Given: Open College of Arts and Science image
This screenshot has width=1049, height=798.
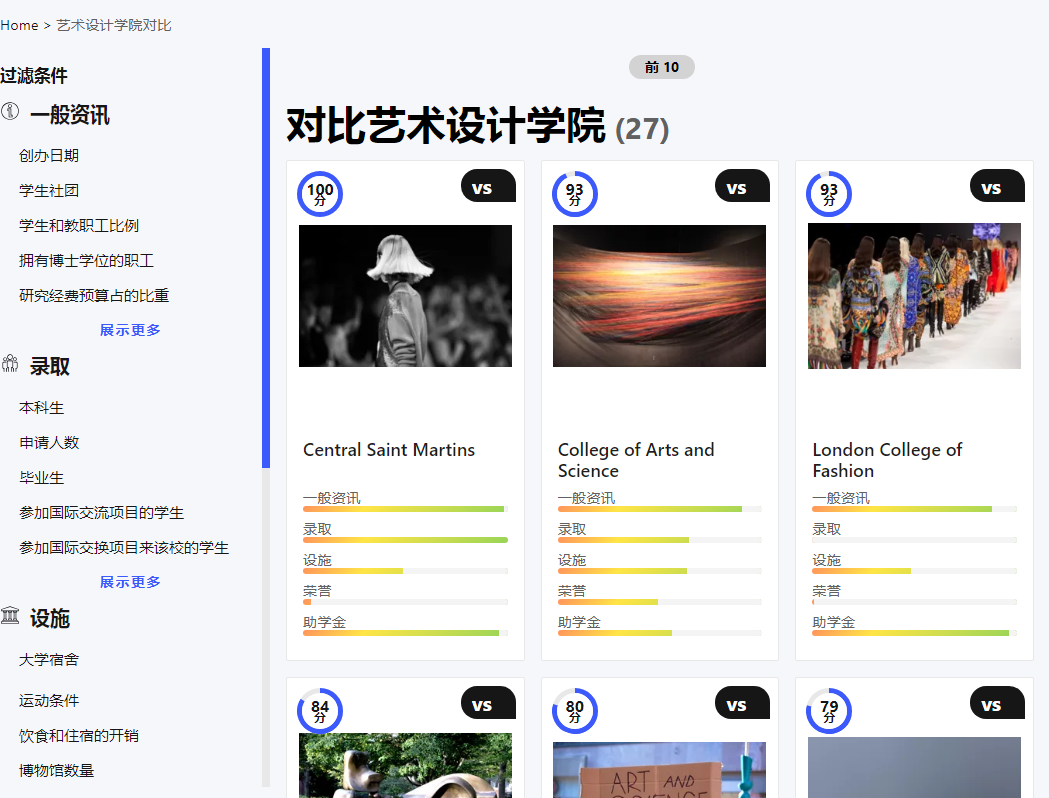Looking at the screenshot, I should (660, 296).
